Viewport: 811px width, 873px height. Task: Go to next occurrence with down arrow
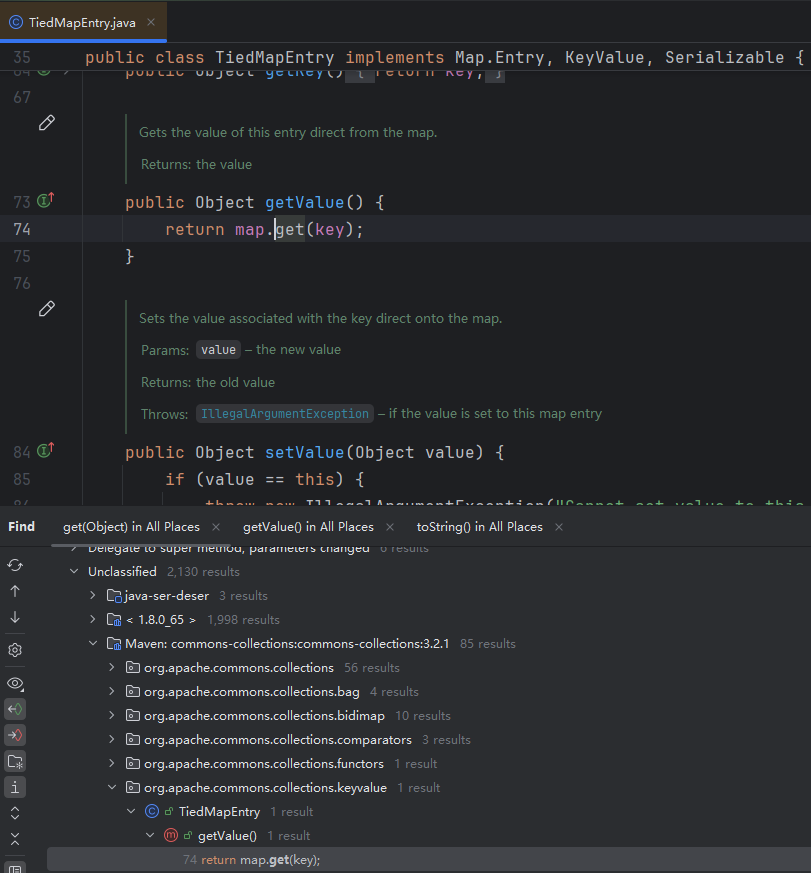coord(15,617)
